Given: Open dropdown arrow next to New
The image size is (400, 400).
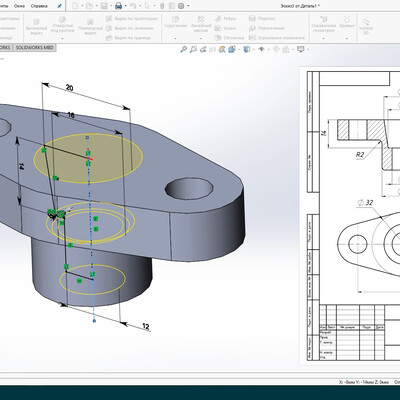Looking at the screenshot, I should tap(82, 6).
